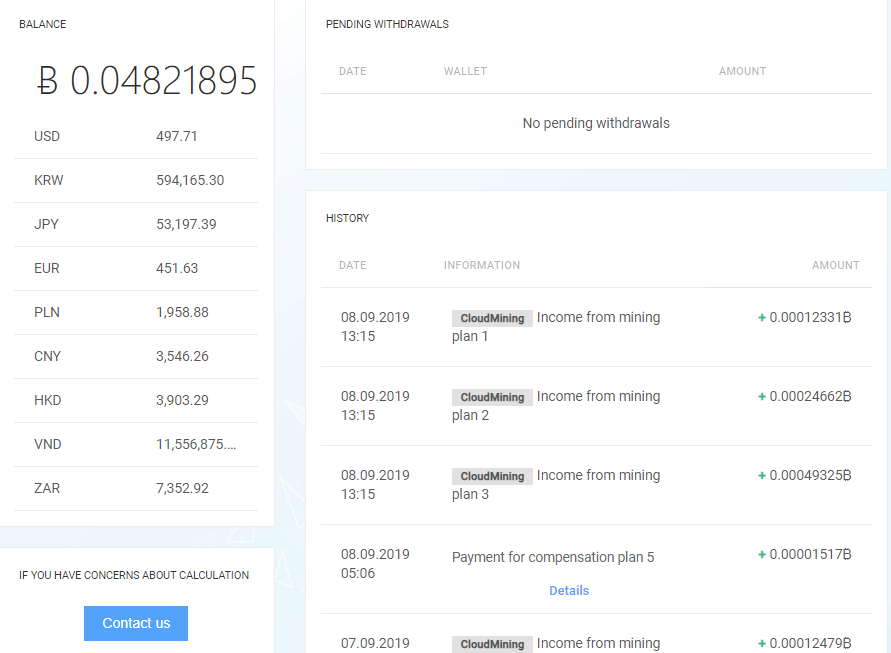Click the 07.09.2019 date entry

click(x=375, y=644)
